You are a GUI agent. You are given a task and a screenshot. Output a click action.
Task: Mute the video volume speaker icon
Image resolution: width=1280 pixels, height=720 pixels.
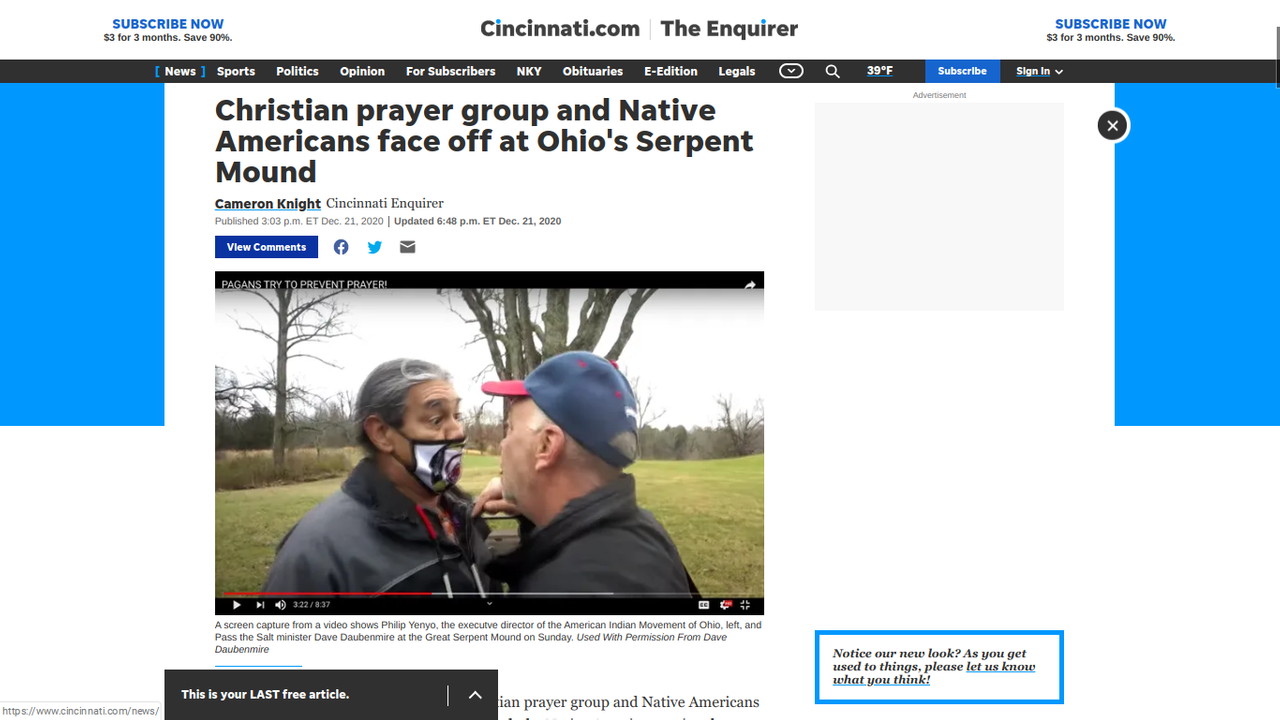(280, 605)
